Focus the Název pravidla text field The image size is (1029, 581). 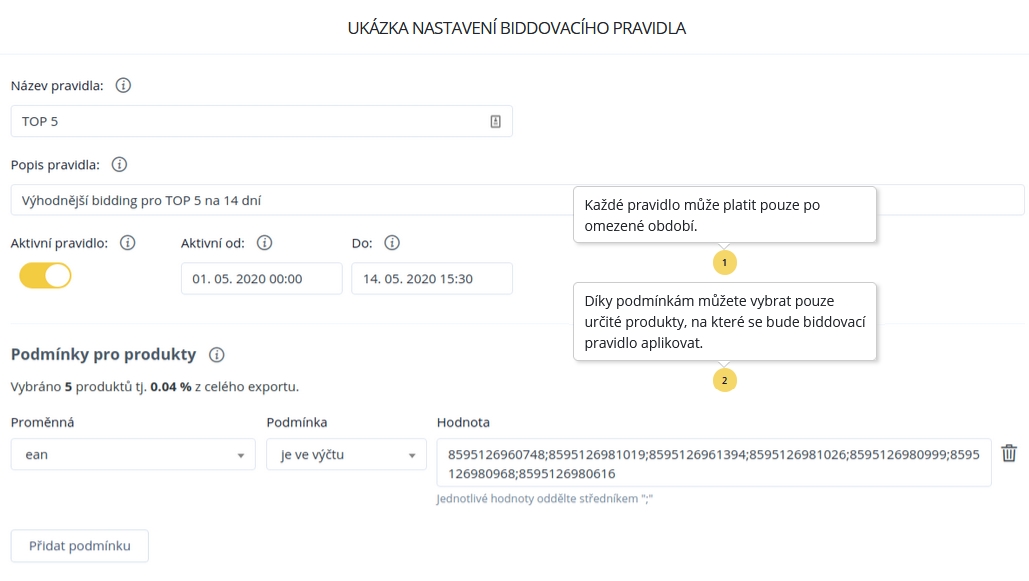coord(250,121)
